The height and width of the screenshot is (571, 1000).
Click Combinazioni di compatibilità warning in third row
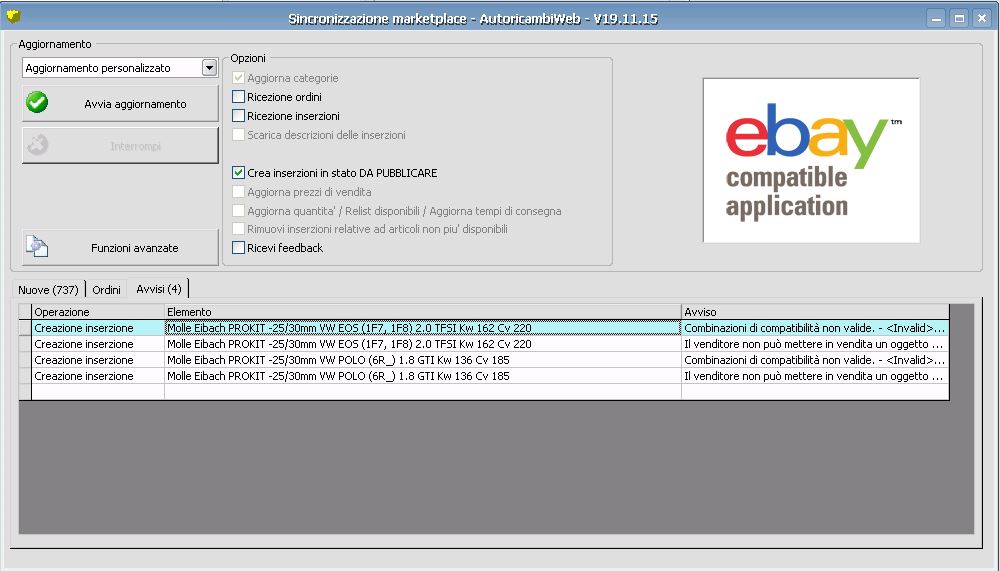coord(815,360)
